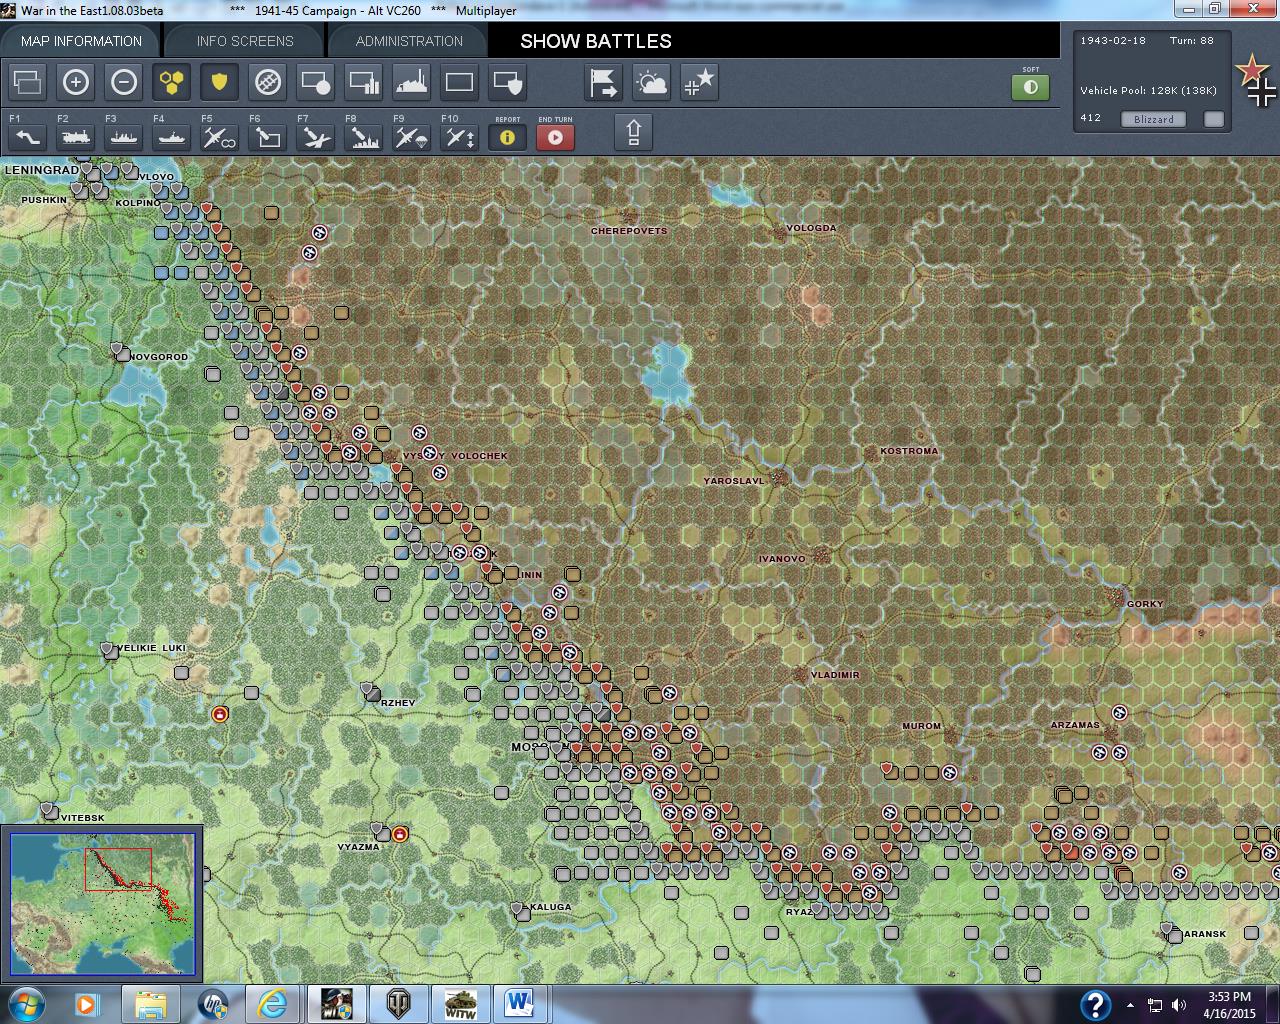The image size is (1280, 1024).
Task: Select the F4 amphibious transport icon
Action: pyautogui.click(x=170, y=137)
